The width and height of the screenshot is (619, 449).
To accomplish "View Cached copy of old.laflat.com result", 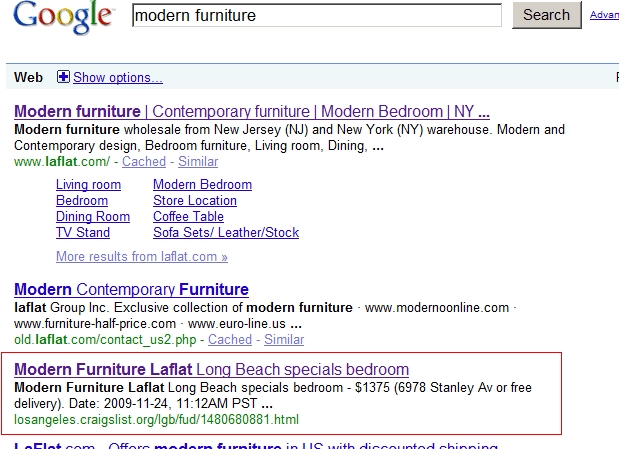I will pos(230,340).
